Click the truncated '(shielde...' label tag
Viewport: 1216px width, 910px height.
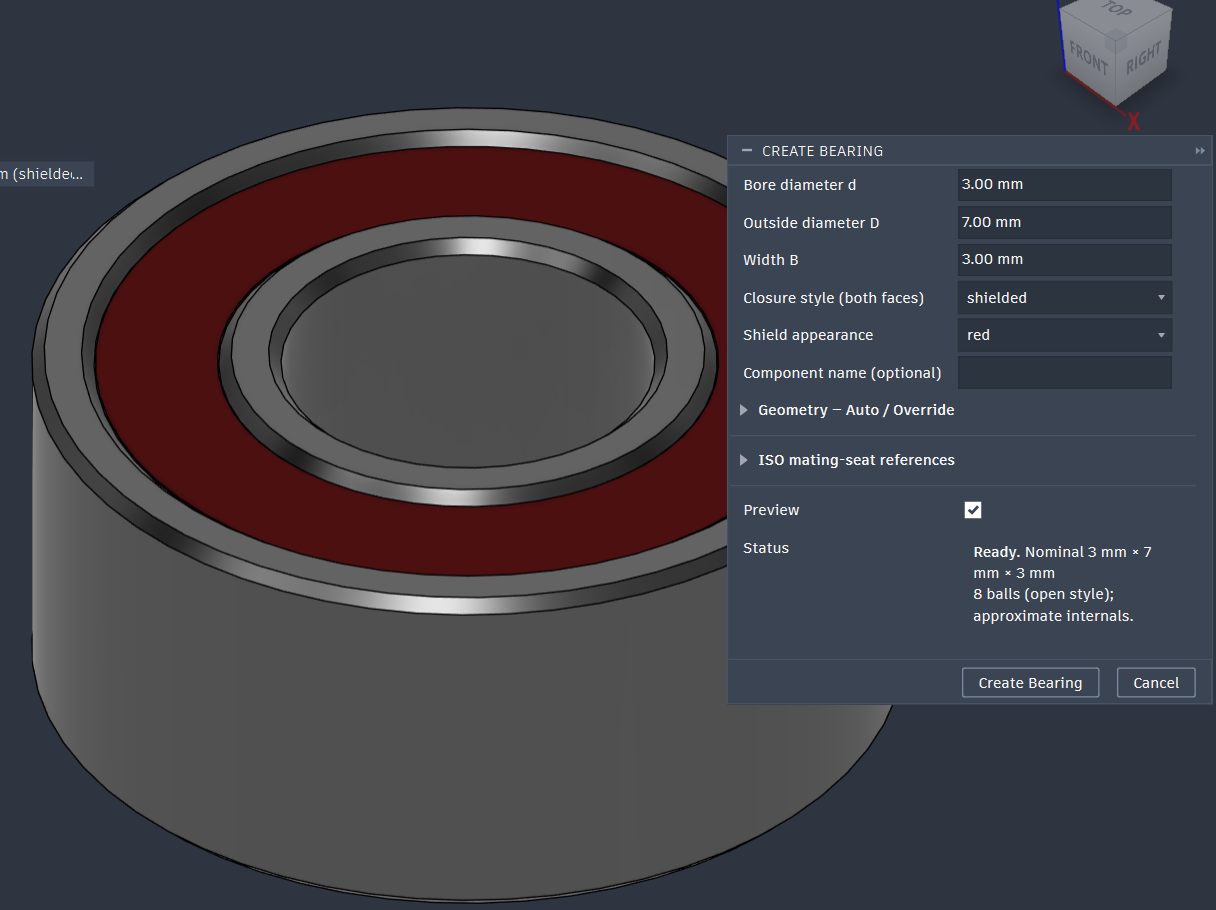[x=46, y=174]
